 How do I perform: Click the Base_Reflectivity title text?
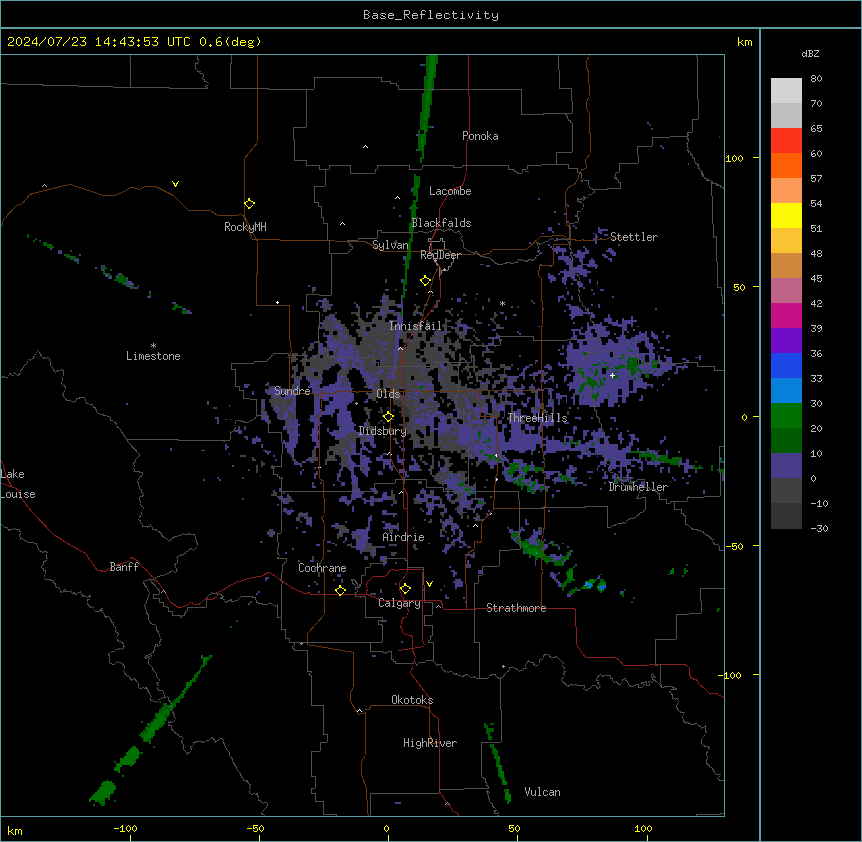coord(431,15)
